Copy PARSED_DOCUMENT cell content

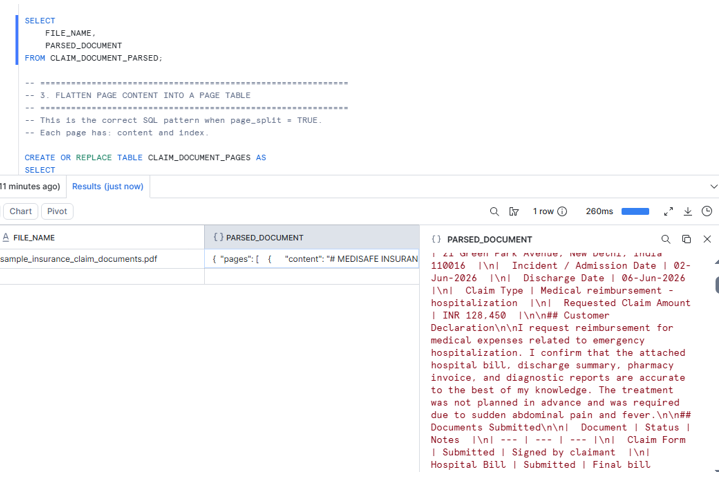(x=686, y=239)
